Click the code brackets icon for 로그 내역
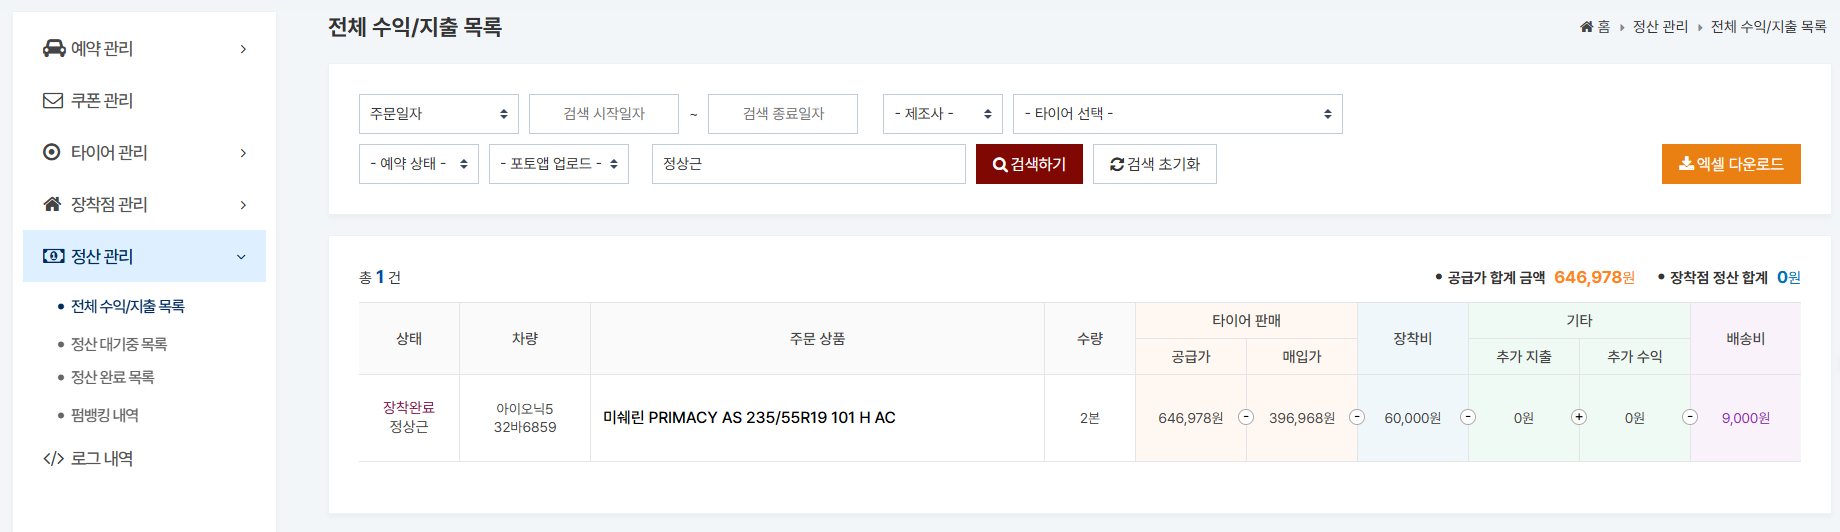The width and height of the screenshot is (1840, 532). (53, 458)
